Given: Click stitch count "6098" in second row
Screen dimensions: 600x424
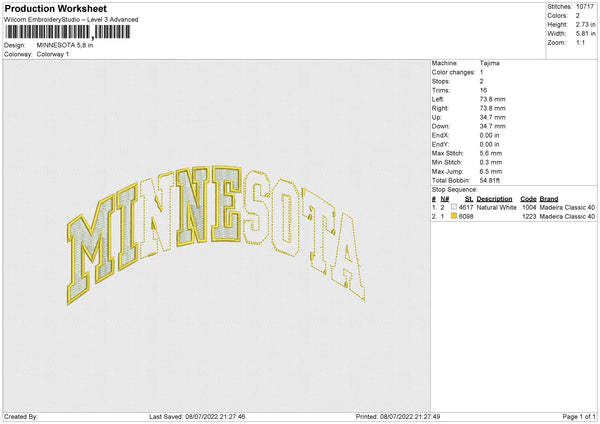Looking at the screenshot, I should coord(466,217).
